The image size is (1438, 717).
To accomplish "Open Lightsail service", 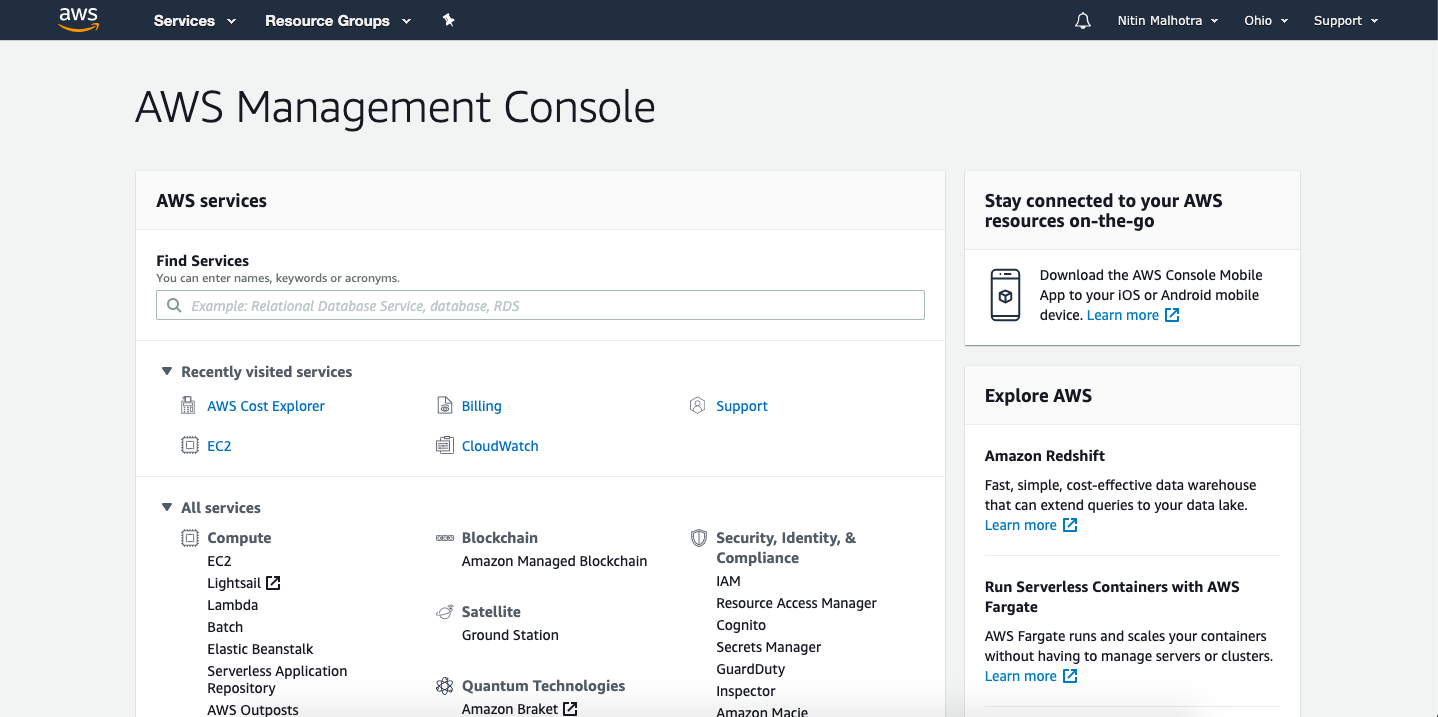I will tap(234, 583).
